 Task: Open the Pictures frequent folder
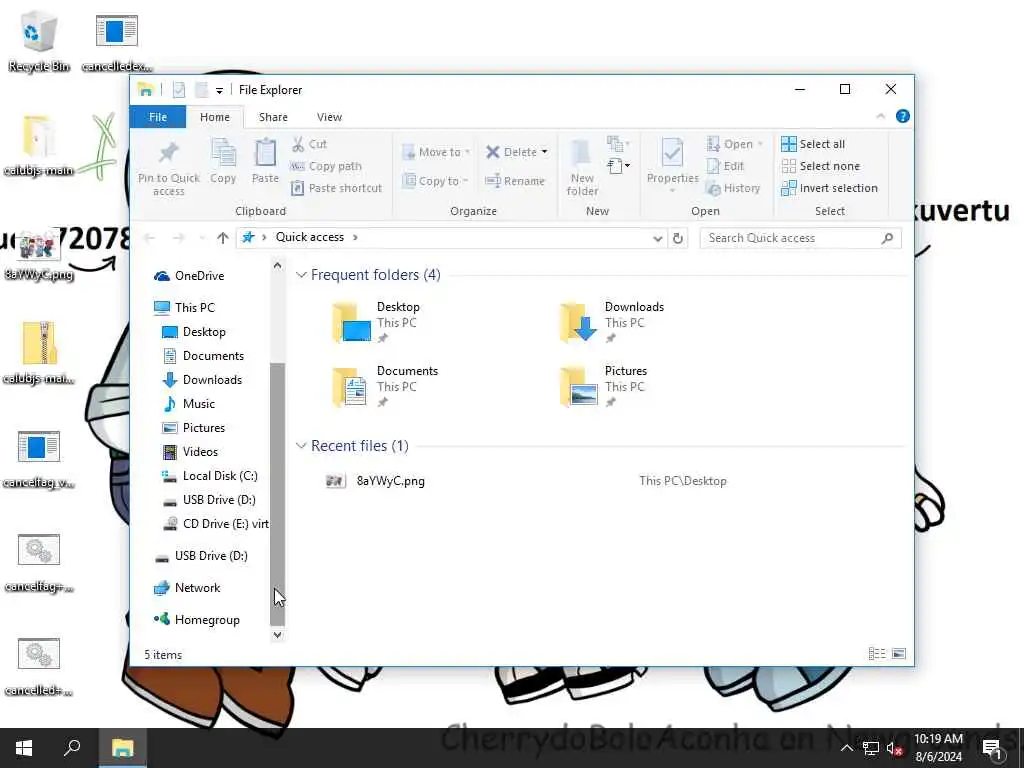click(604, 387)
